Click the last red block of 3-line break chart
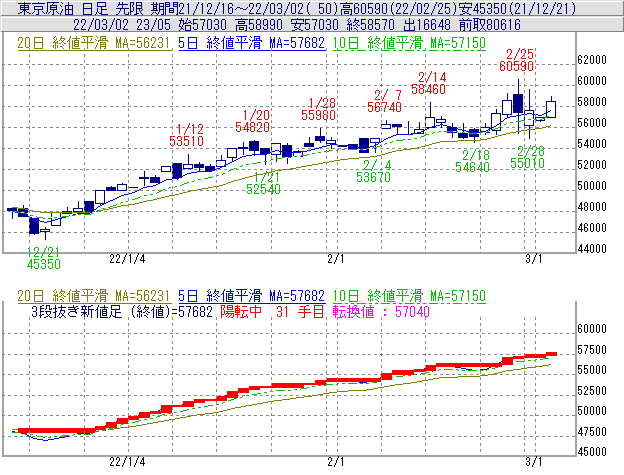The height and width of the screenshot is (475, 624). tap(551, 354)
